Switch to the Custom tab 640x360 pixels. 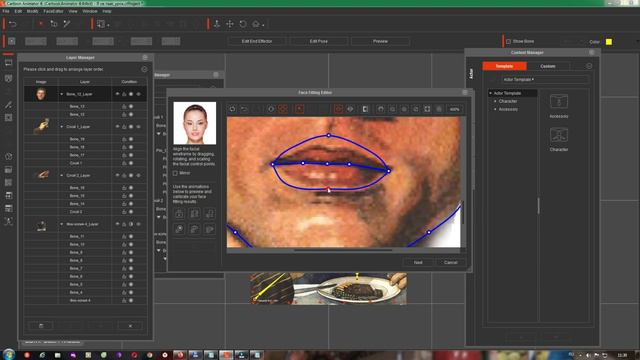coord(548,66)
